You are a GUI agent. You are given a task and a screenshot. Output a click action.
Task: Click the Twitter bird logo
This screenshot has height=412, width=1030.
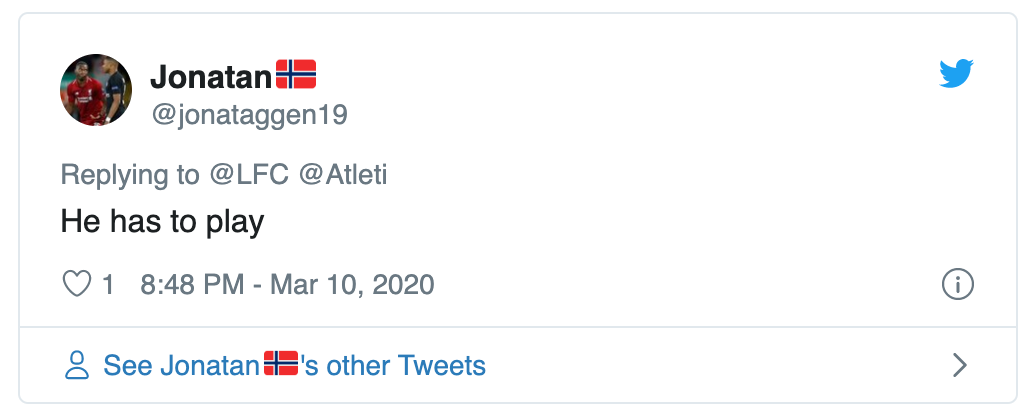(957, 74)
